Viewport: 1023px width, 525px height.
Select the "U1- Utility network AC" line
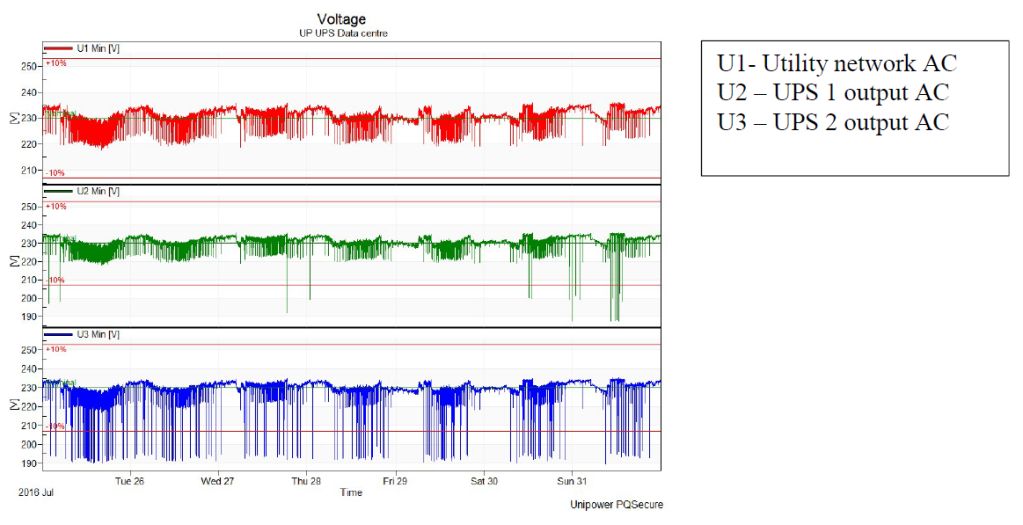pyautogui.click(x=837, y=63)
